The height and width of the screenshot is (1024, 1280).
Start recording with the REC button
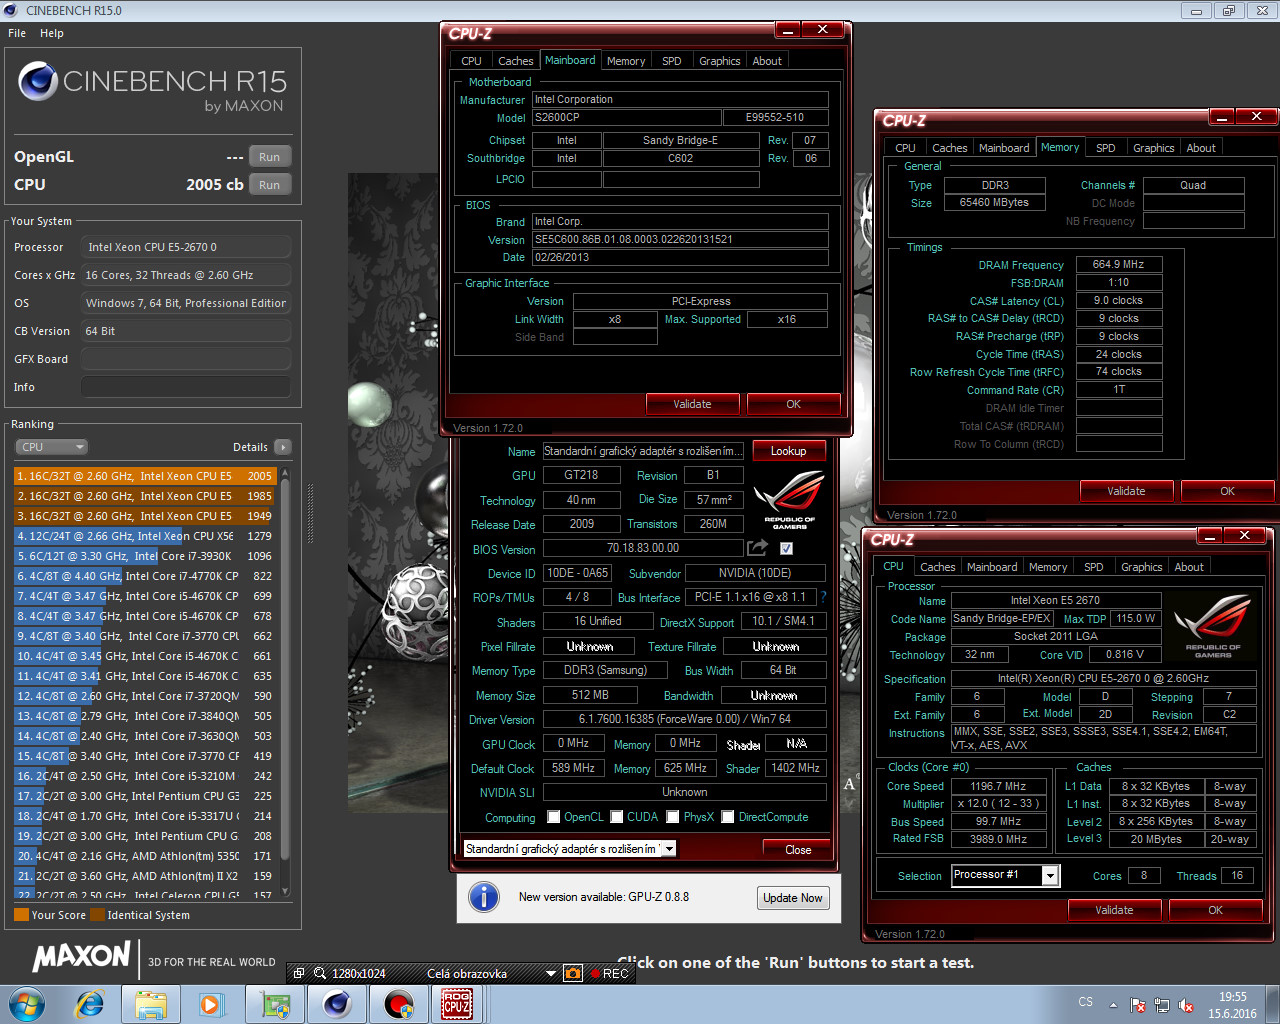coord(610,973)
